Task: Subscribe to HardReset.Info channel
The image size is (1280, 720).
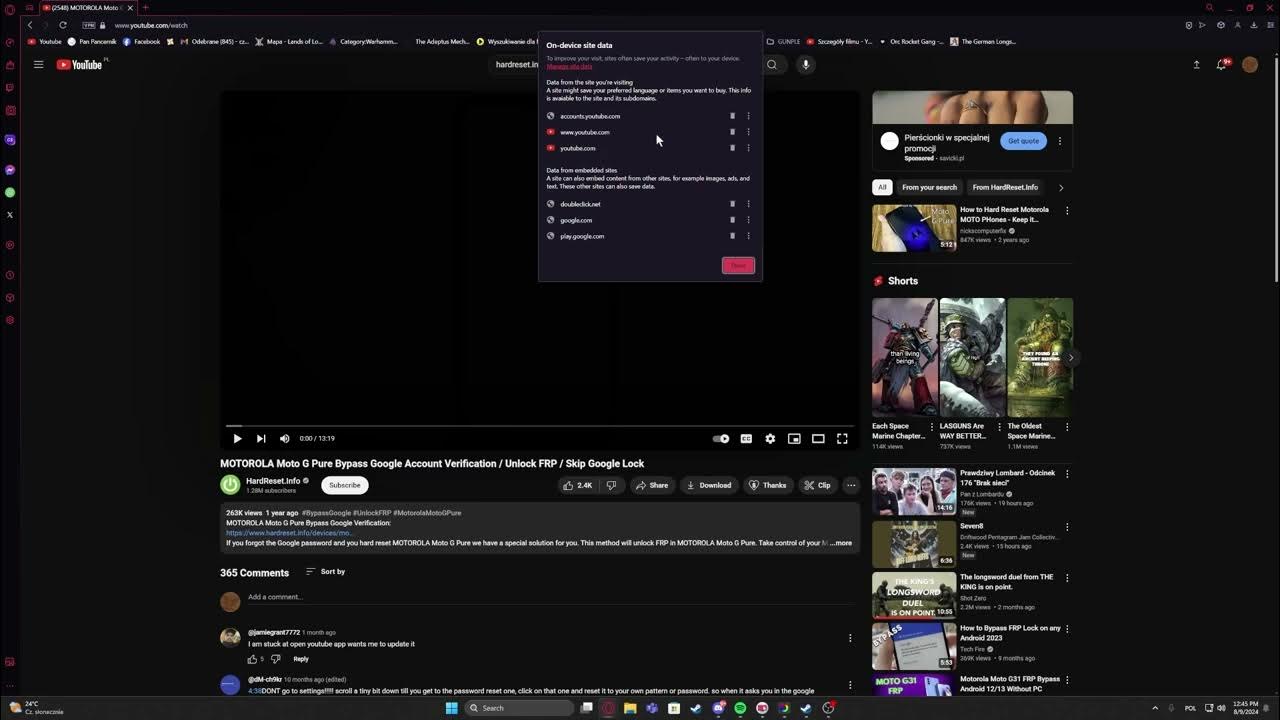Action: [345, 485]
